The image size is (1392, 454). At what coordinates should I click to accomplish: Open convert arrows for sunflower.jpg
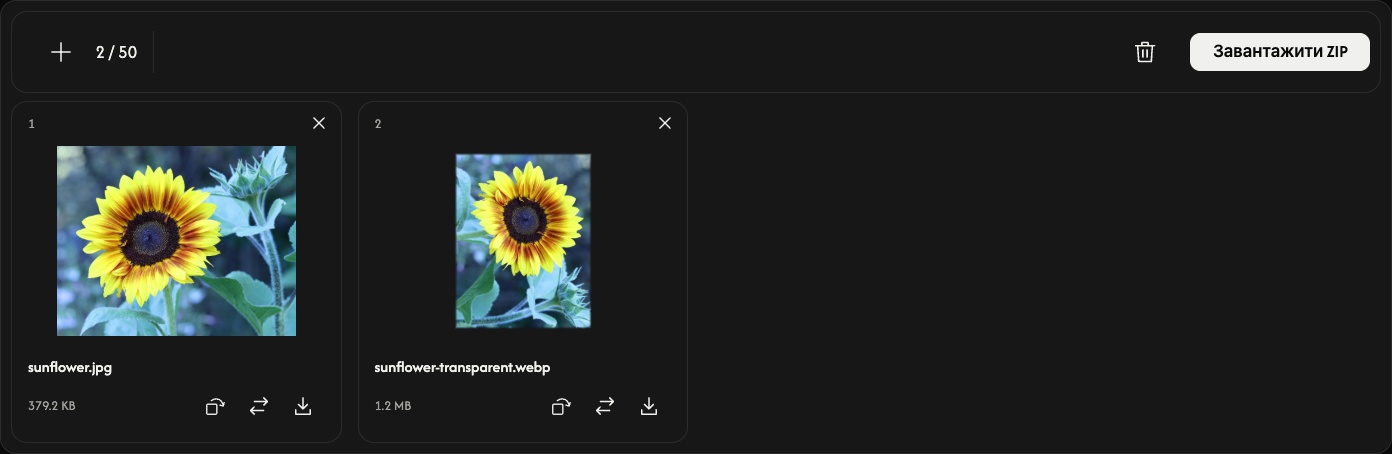259,406
